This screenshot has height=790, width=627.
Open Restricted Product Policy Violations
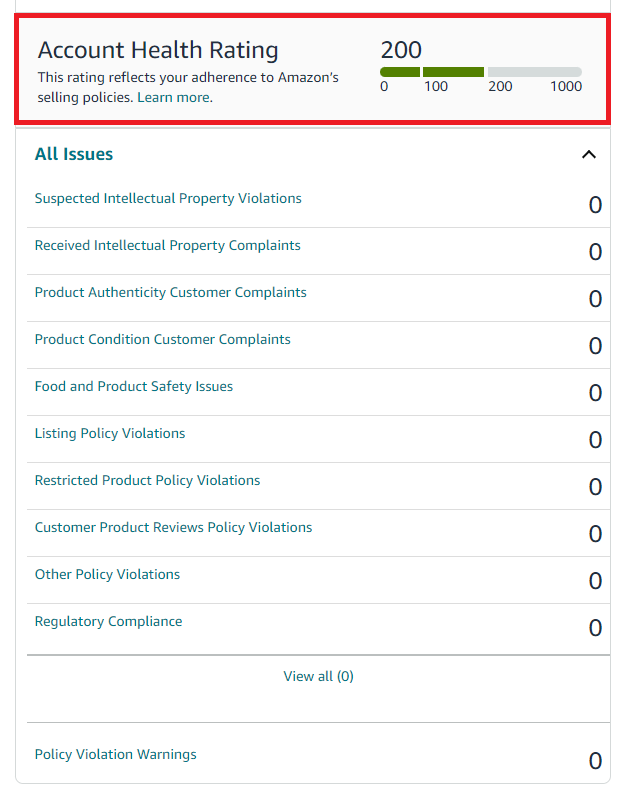(147, 480)
